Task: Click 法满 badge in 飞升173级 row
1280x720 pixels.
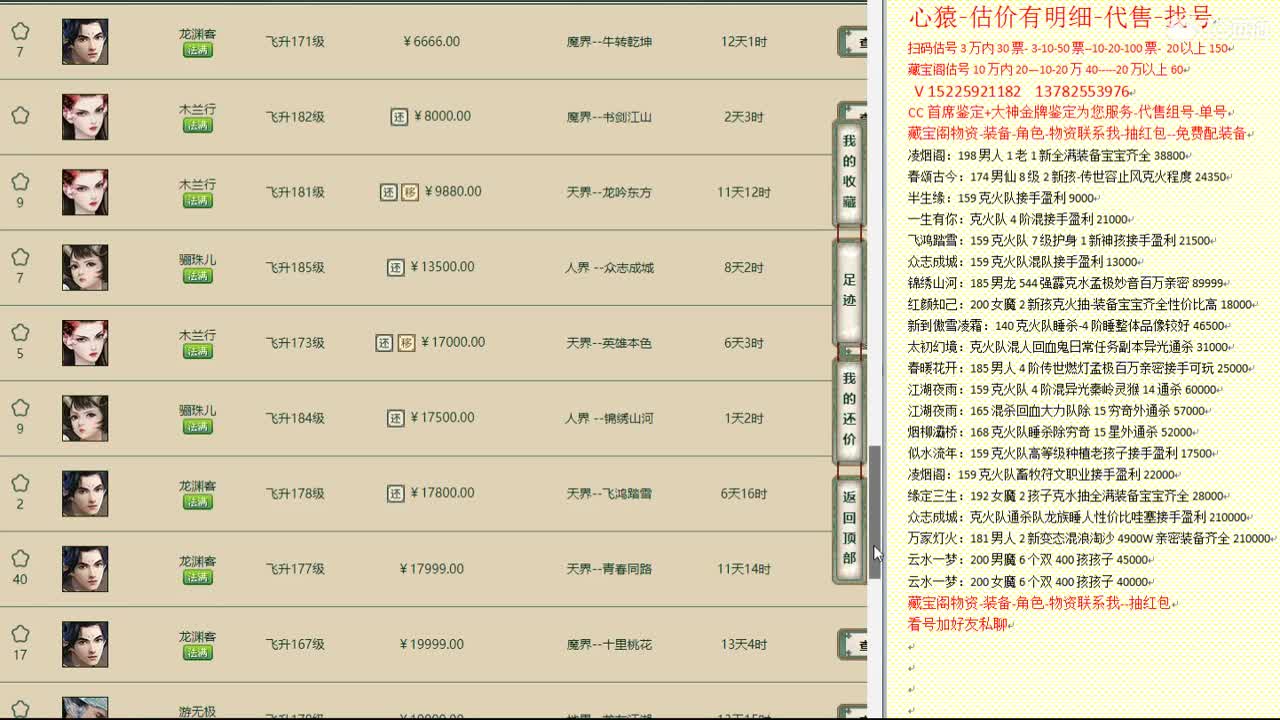Action: (x=197, y=351)
